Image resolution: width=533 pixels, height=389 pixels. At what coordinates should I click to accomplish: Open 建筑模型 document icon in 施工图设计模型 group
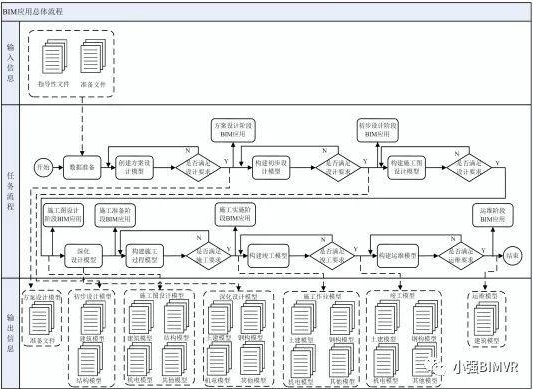pos(141,318)
